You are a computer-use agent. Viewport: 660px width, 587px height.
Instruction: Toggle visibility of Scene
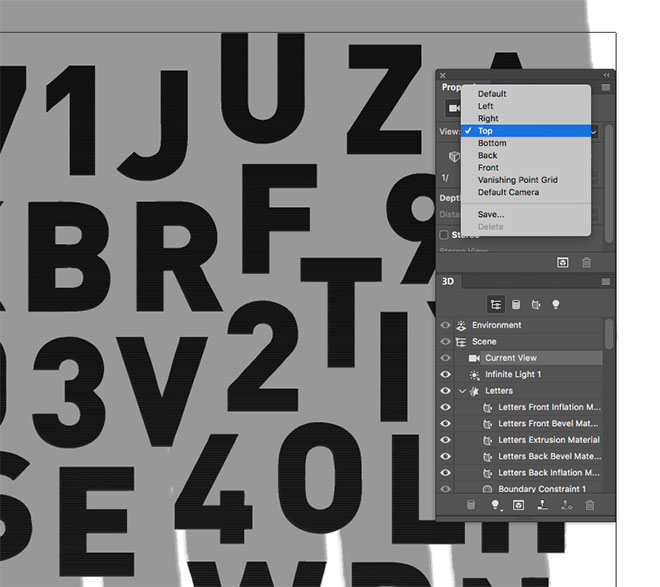click(x=445, y=341)
